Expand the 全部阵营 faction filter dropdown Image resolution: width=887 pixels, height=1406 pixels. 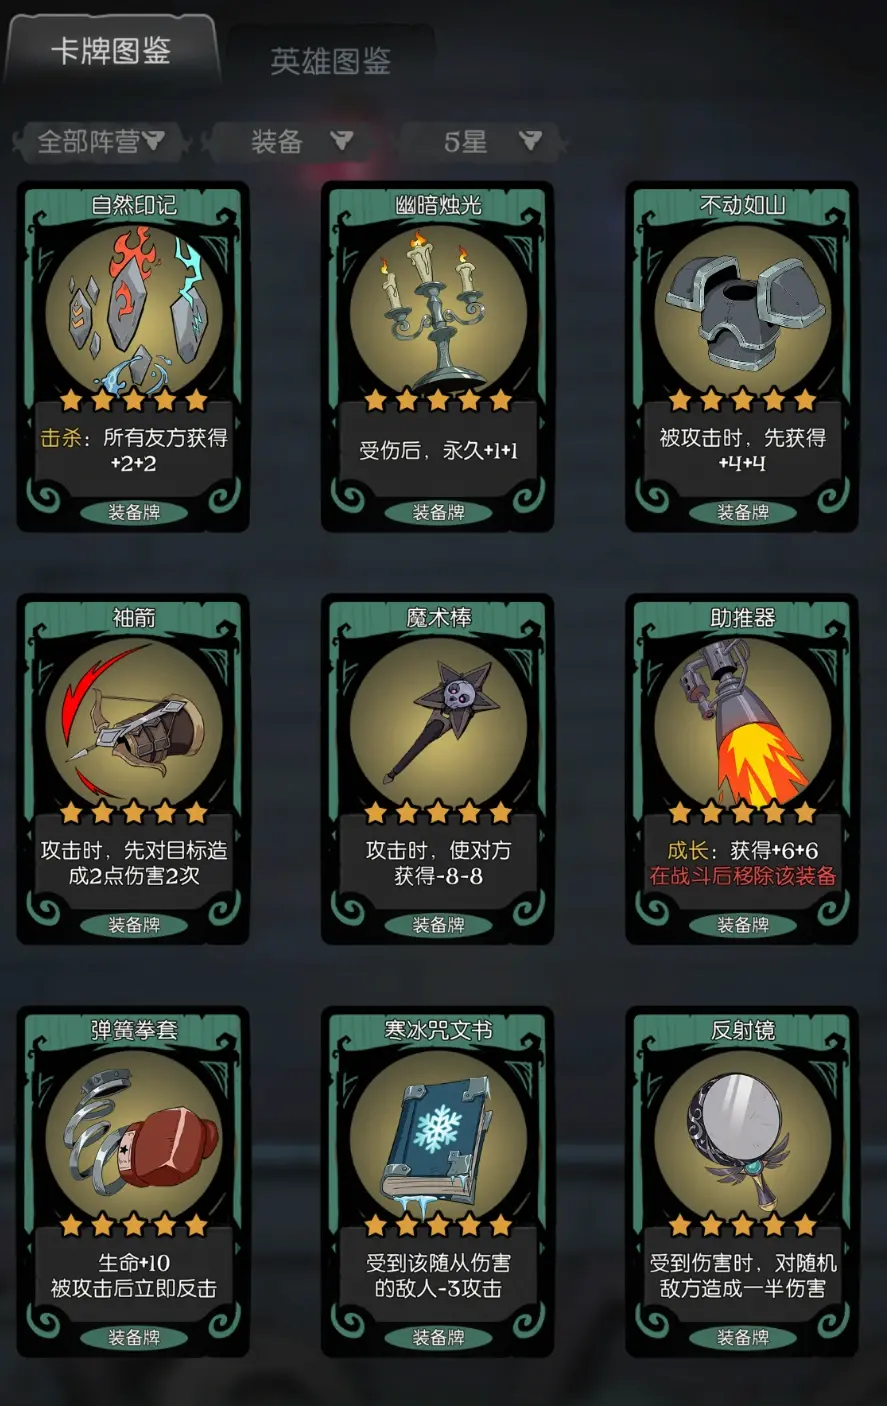click(100, 142)
